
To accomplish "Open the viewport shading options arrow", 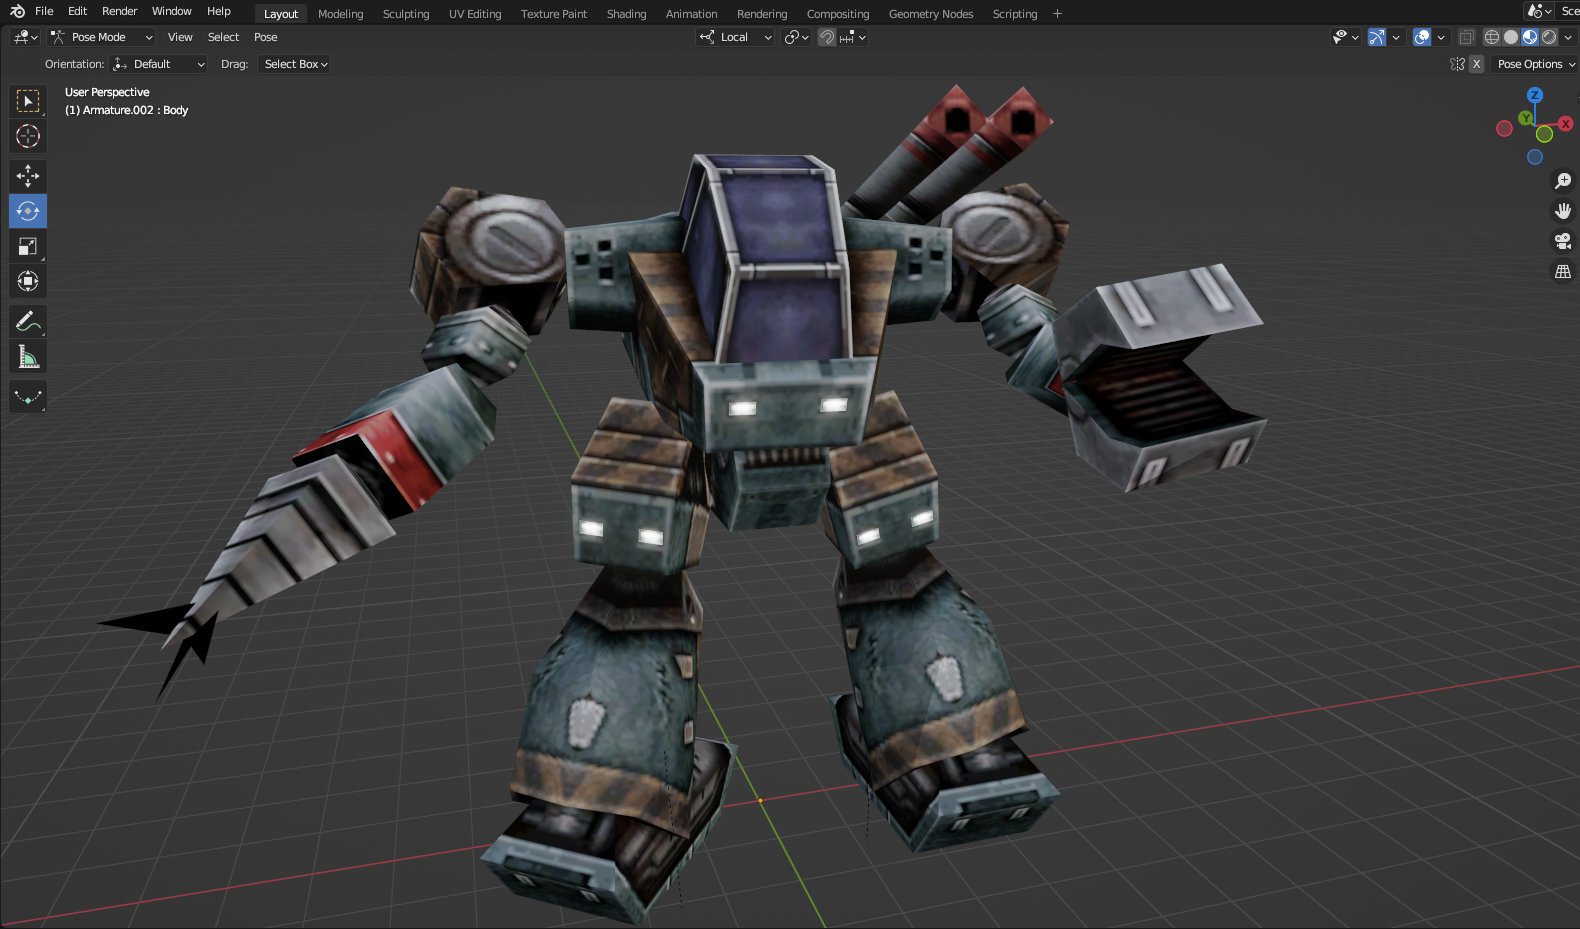I will [x=1568, y=37].
